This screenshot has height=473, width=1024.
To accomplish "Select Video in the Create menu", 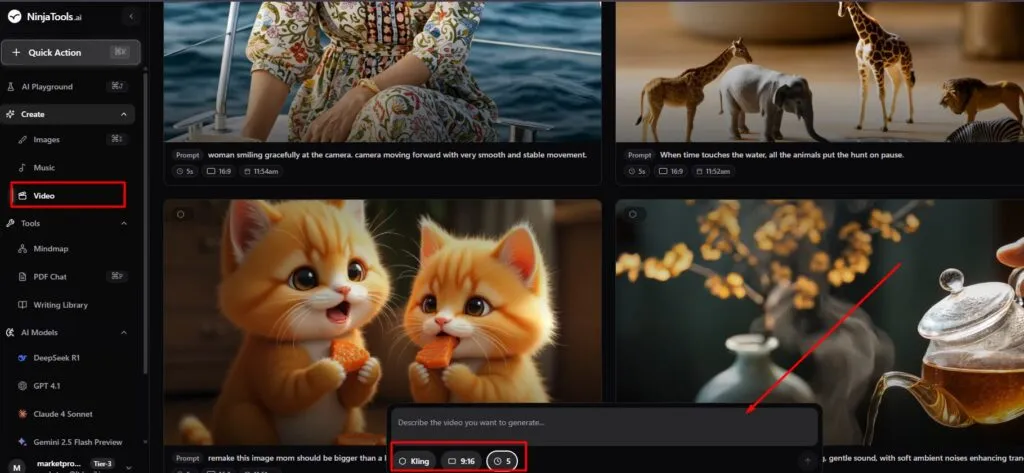I will (44, 195).
